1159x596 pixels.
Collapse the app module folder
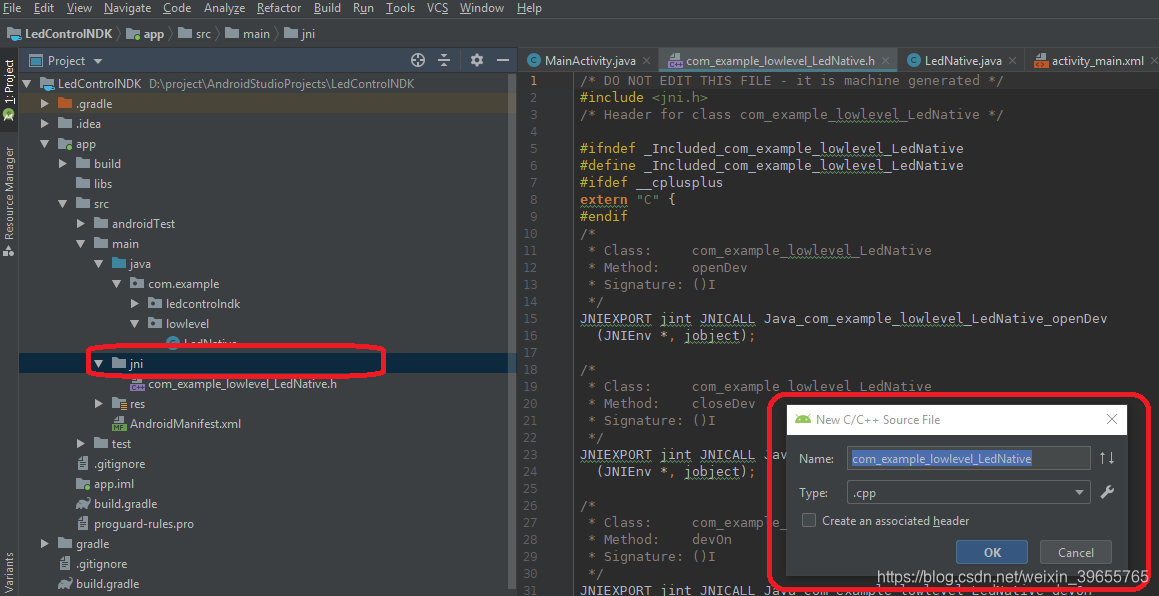45,143
